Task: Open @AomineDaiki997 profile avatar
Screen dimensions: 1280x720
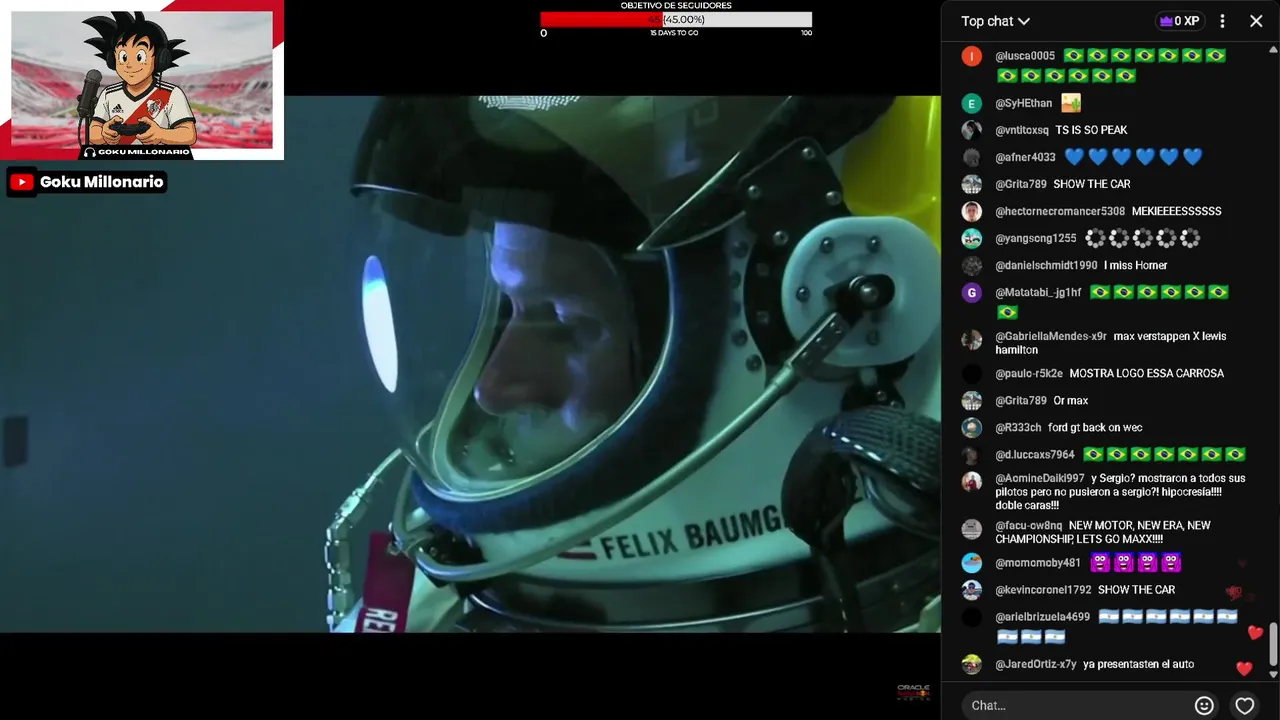Action: click(972, 481)
